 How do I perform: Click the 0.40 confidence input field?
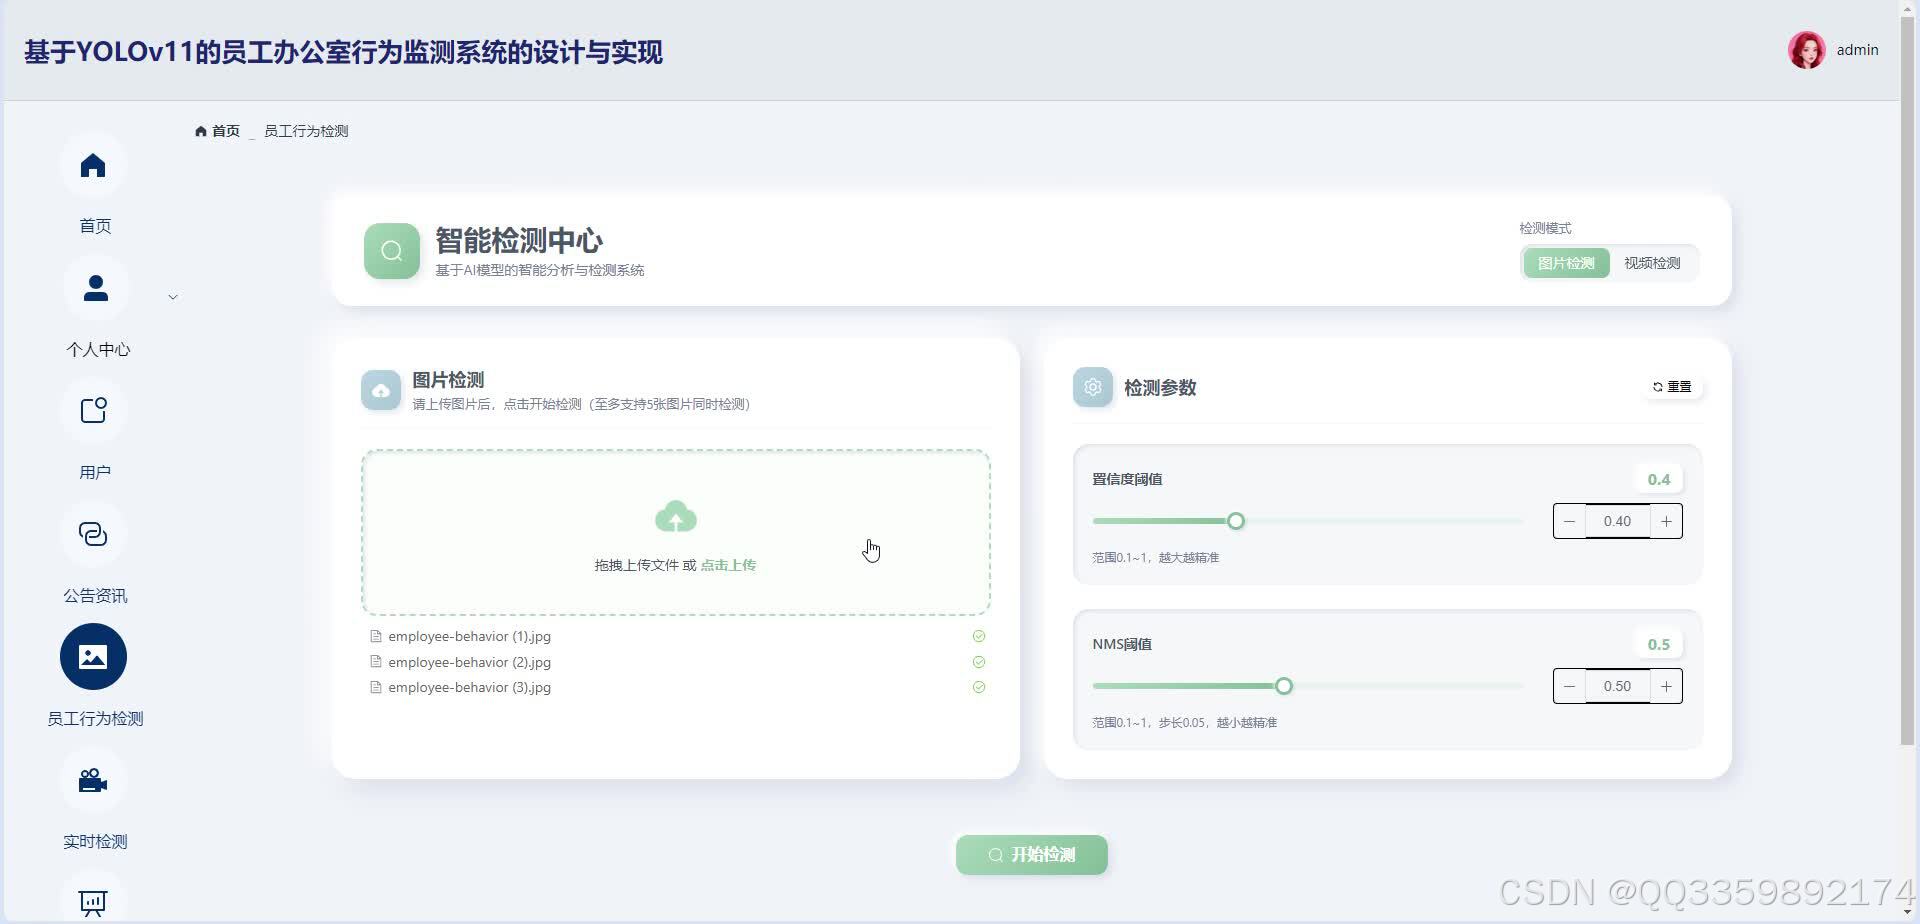(1618, 521)
